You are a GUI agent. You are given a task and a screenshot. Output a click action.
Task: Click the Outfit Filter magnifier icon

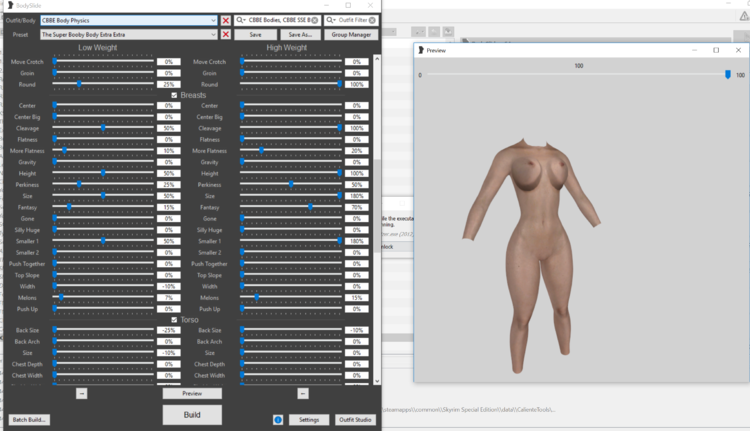[x=331, y=20]
